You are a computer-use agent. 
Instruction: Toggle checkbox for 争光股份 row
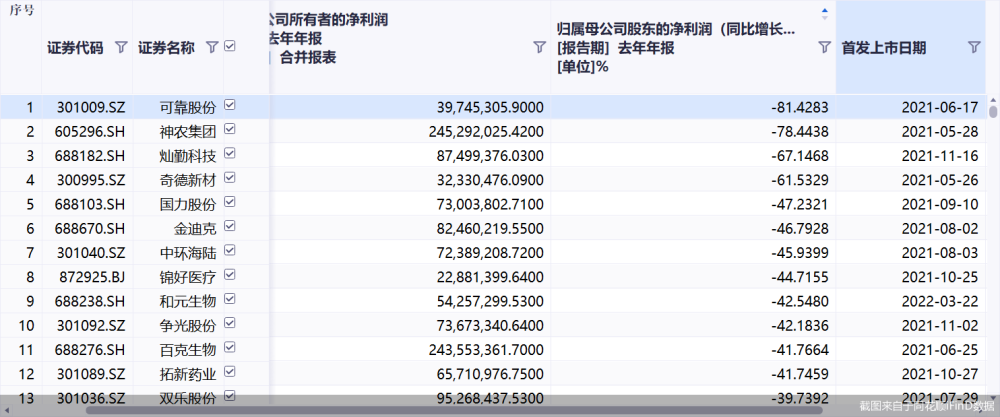(x=230, y=323)
